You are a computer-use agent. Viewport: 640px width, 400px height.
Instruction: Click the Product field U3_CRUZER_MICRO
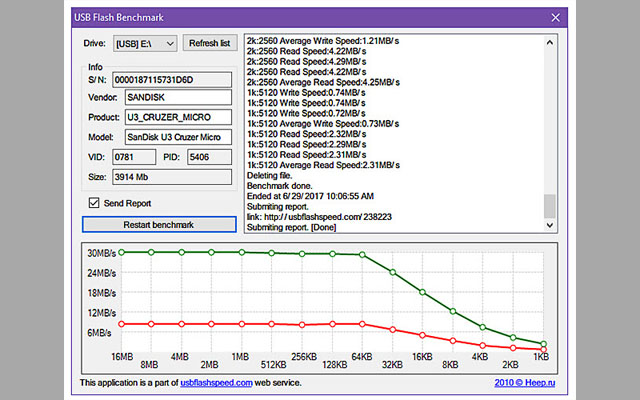(178, 117)
